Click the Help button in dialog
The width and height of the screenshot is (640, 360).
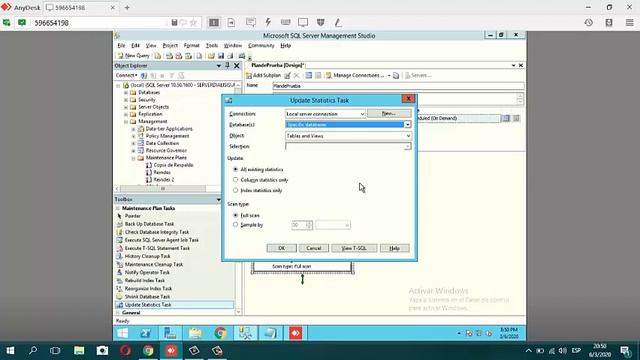click(x=394, y=248)
